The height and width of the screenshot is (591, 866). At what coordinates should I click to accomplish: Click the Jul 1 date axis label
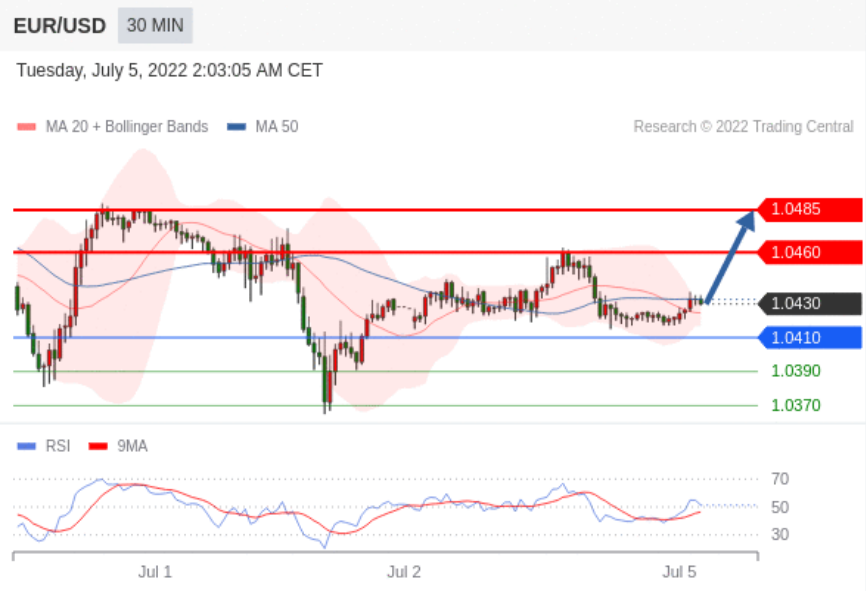pyautogui.click(x=155, y=572)
